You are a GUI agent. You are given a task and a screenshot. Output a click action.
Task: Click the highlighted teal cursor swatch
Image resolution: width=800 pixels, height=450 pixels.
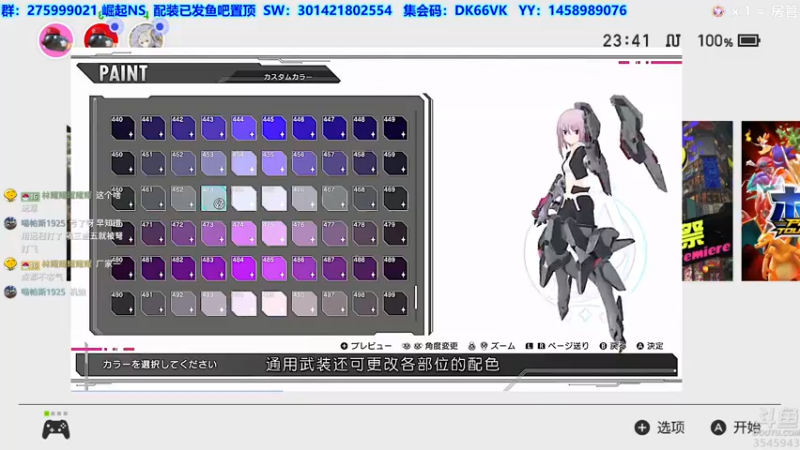click(x=213, y=198)
